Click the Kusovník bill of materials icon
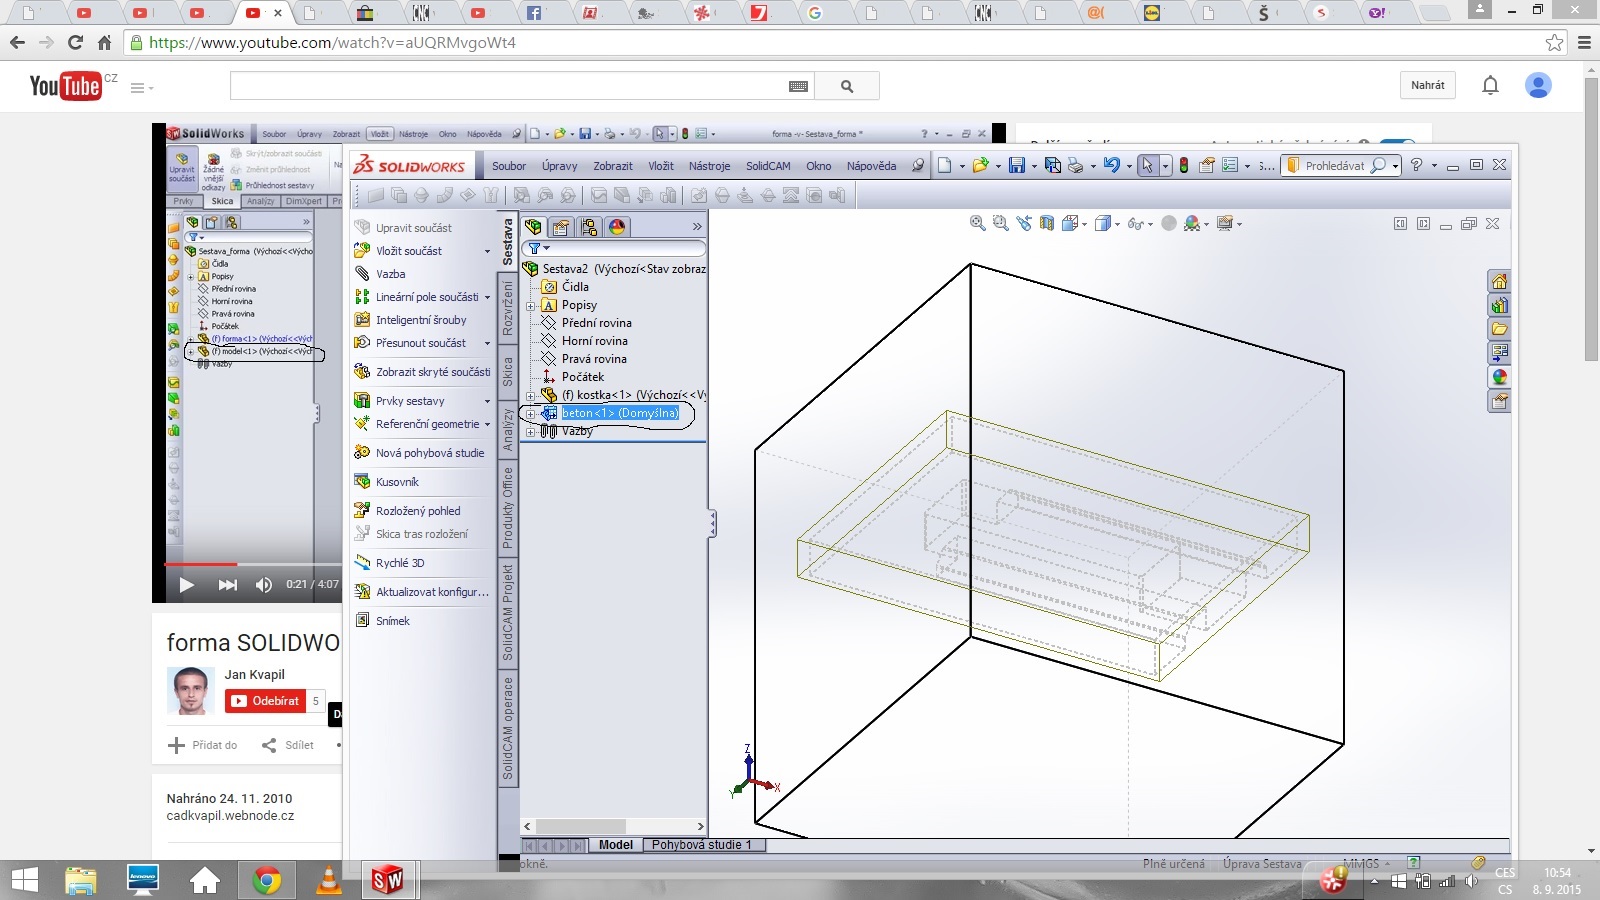Image resolution: width=1600 pixels, height=900 pixels. click(x=362, y=482)
